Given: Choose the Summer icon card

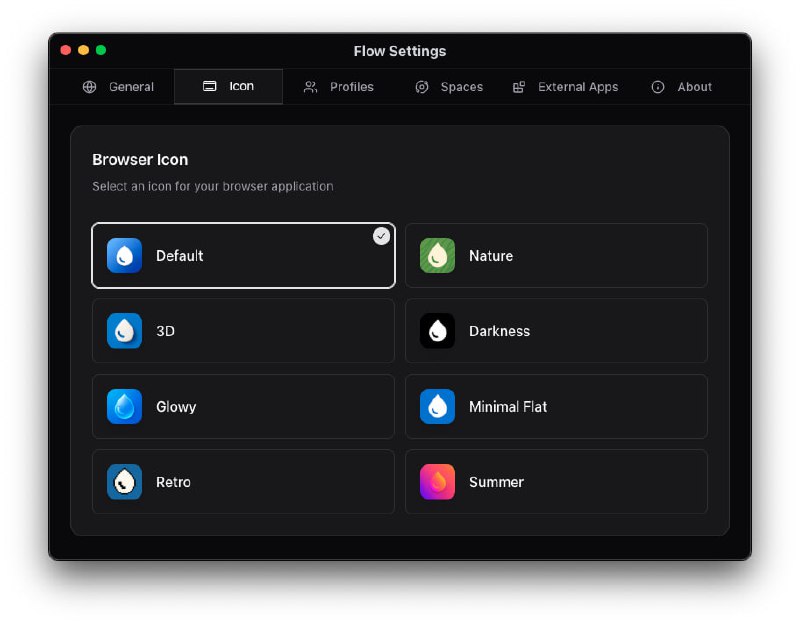Looking at the screenshot, I should click(x=556, y=482).
